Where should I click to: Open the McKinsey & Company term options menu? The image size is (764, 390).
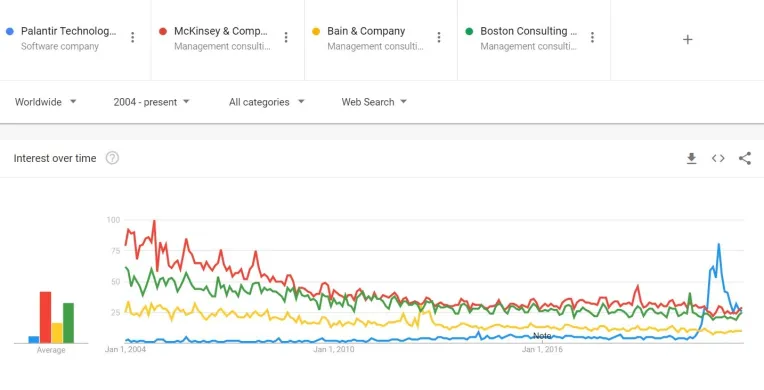point(286,38)
